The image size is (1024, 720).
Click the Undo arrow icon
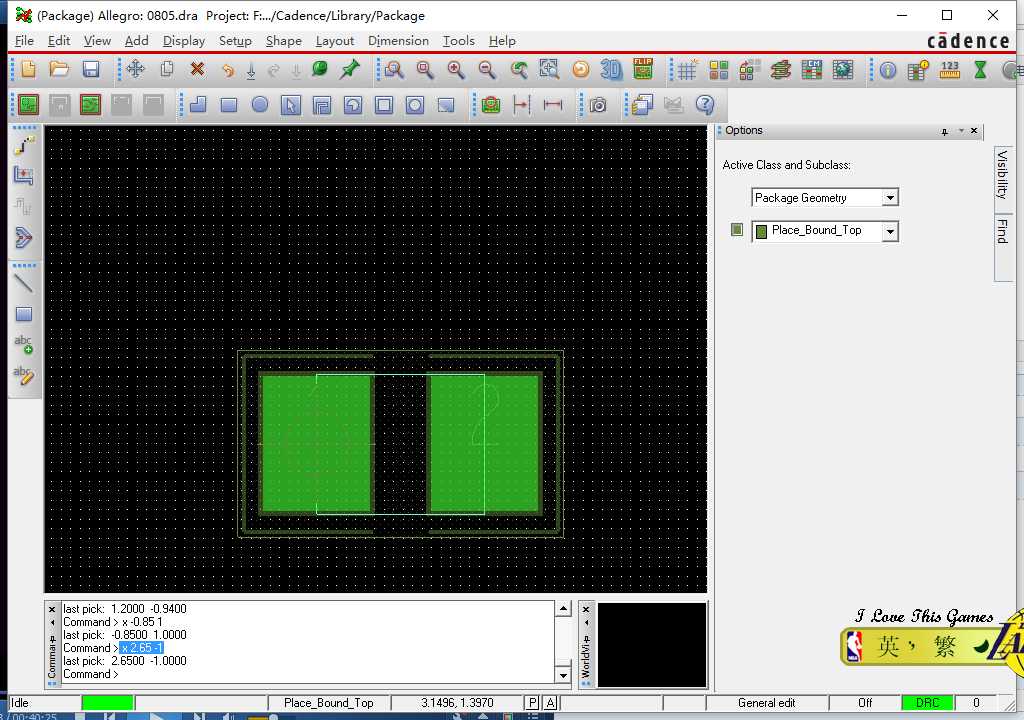click(x=227, y=70)
